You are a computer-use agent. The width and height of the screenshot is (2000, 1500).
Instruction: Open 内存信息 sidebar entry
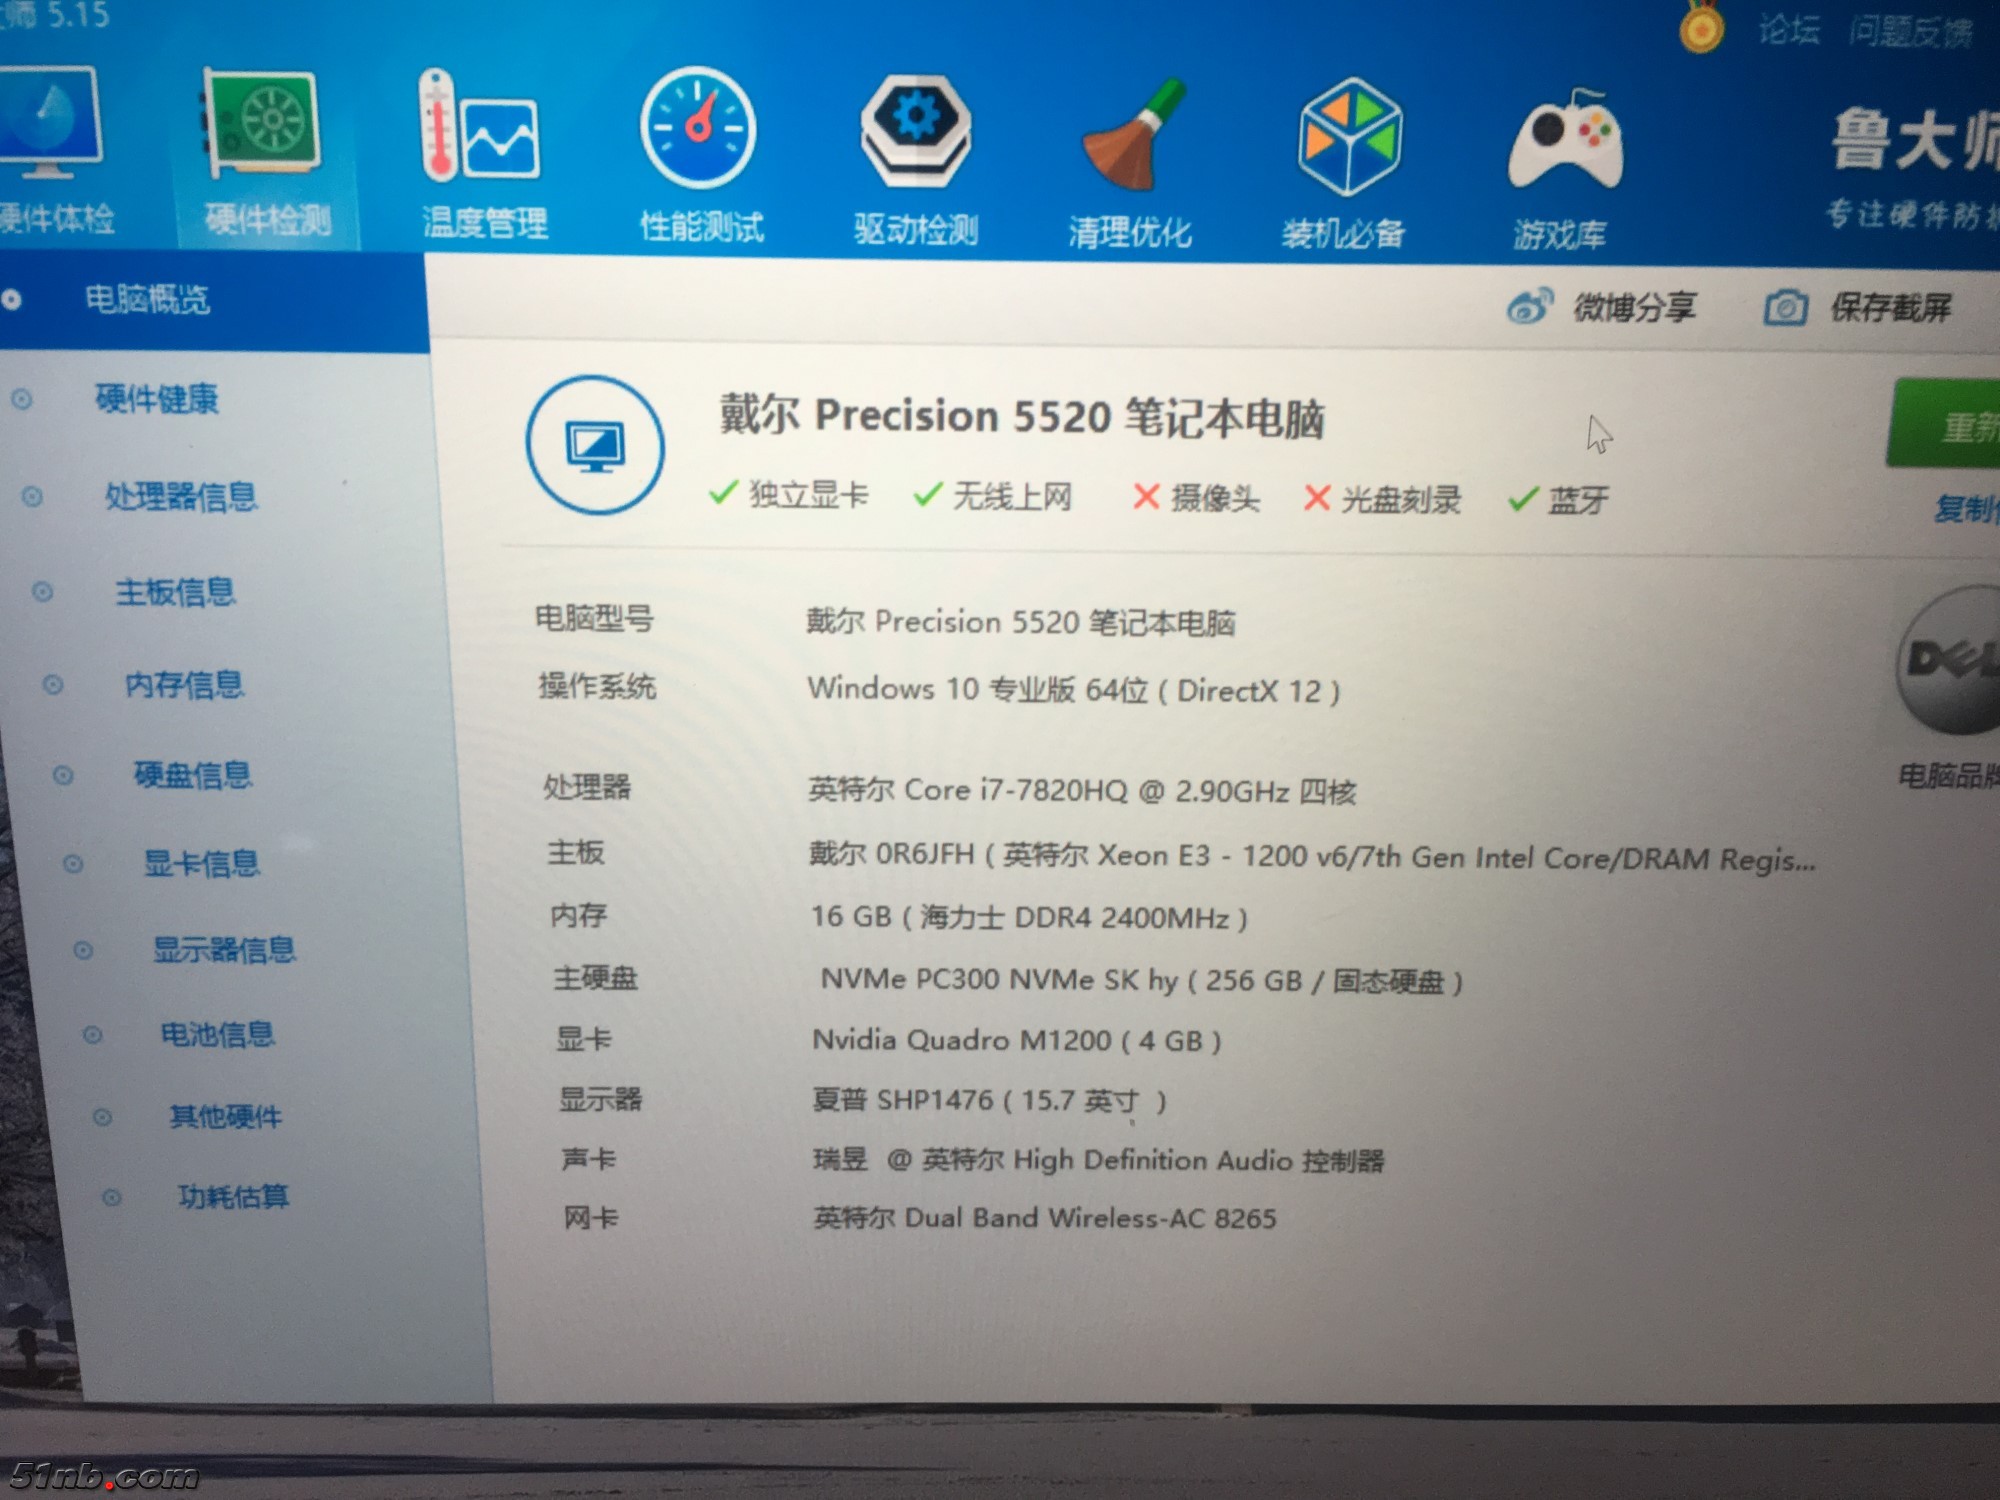click(x=184, y=684)
